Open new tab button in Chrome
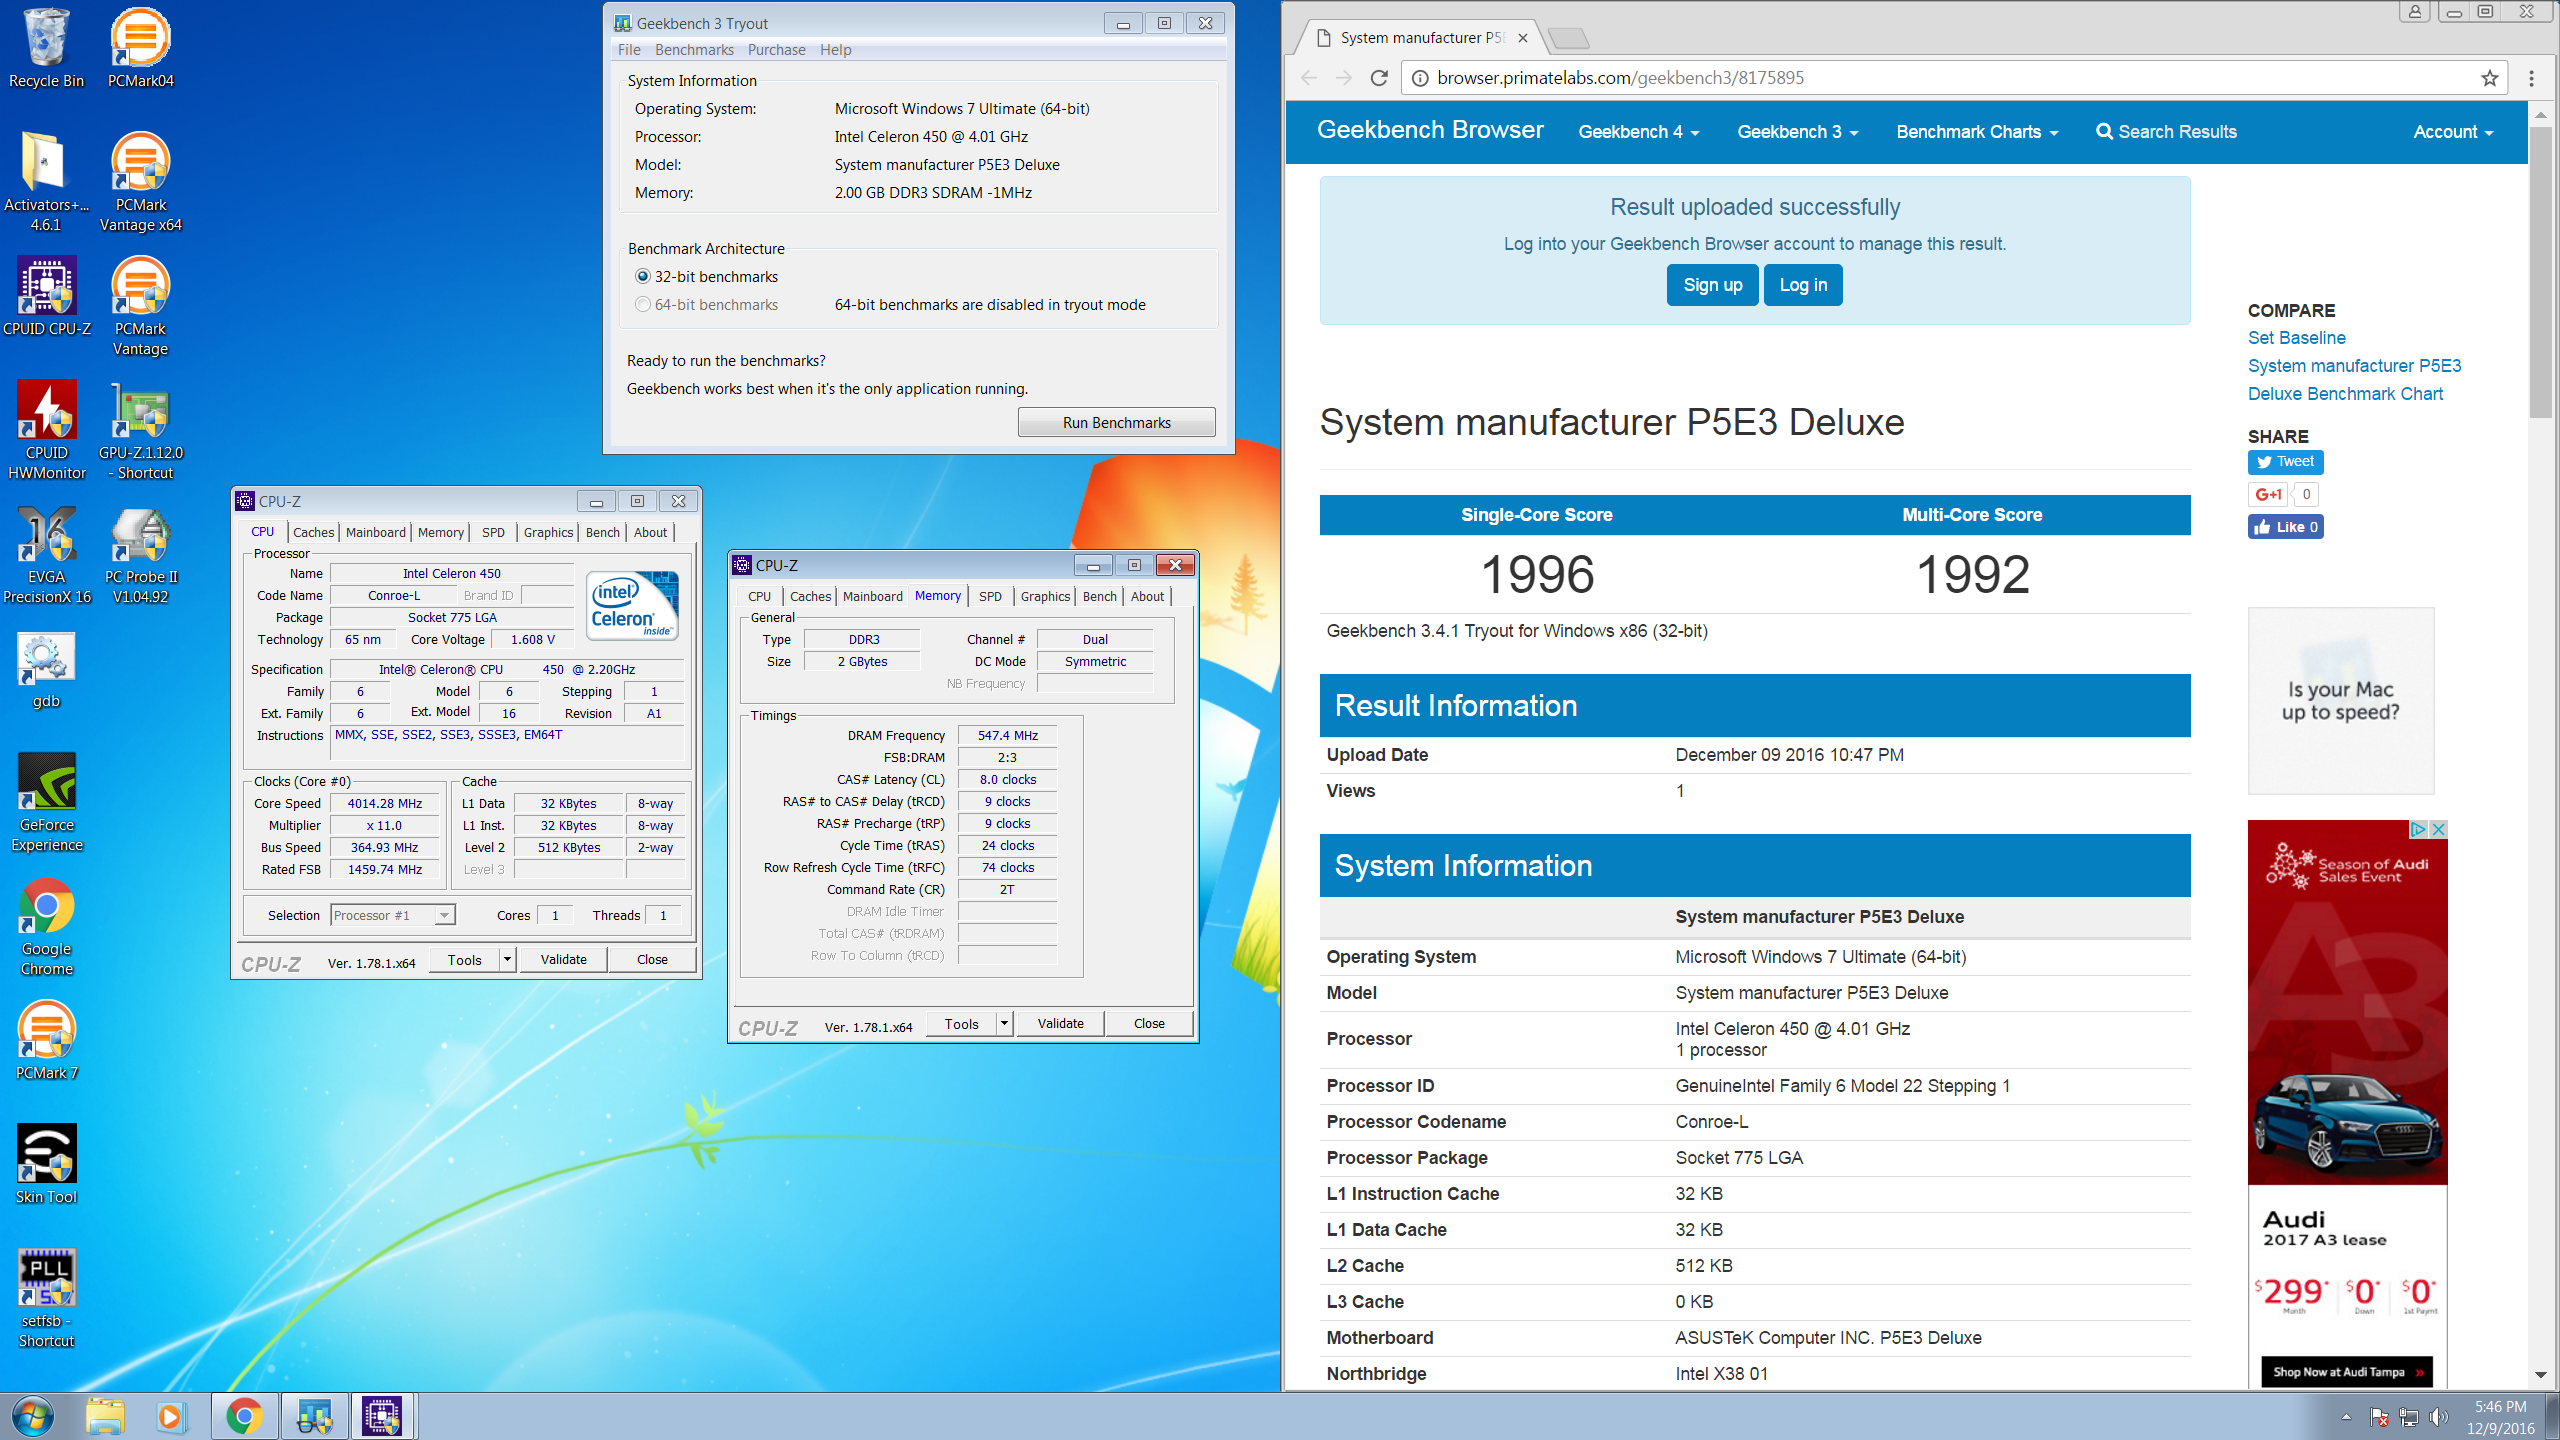This screenshot has width=2560, height=1440. coord(1568,38)
